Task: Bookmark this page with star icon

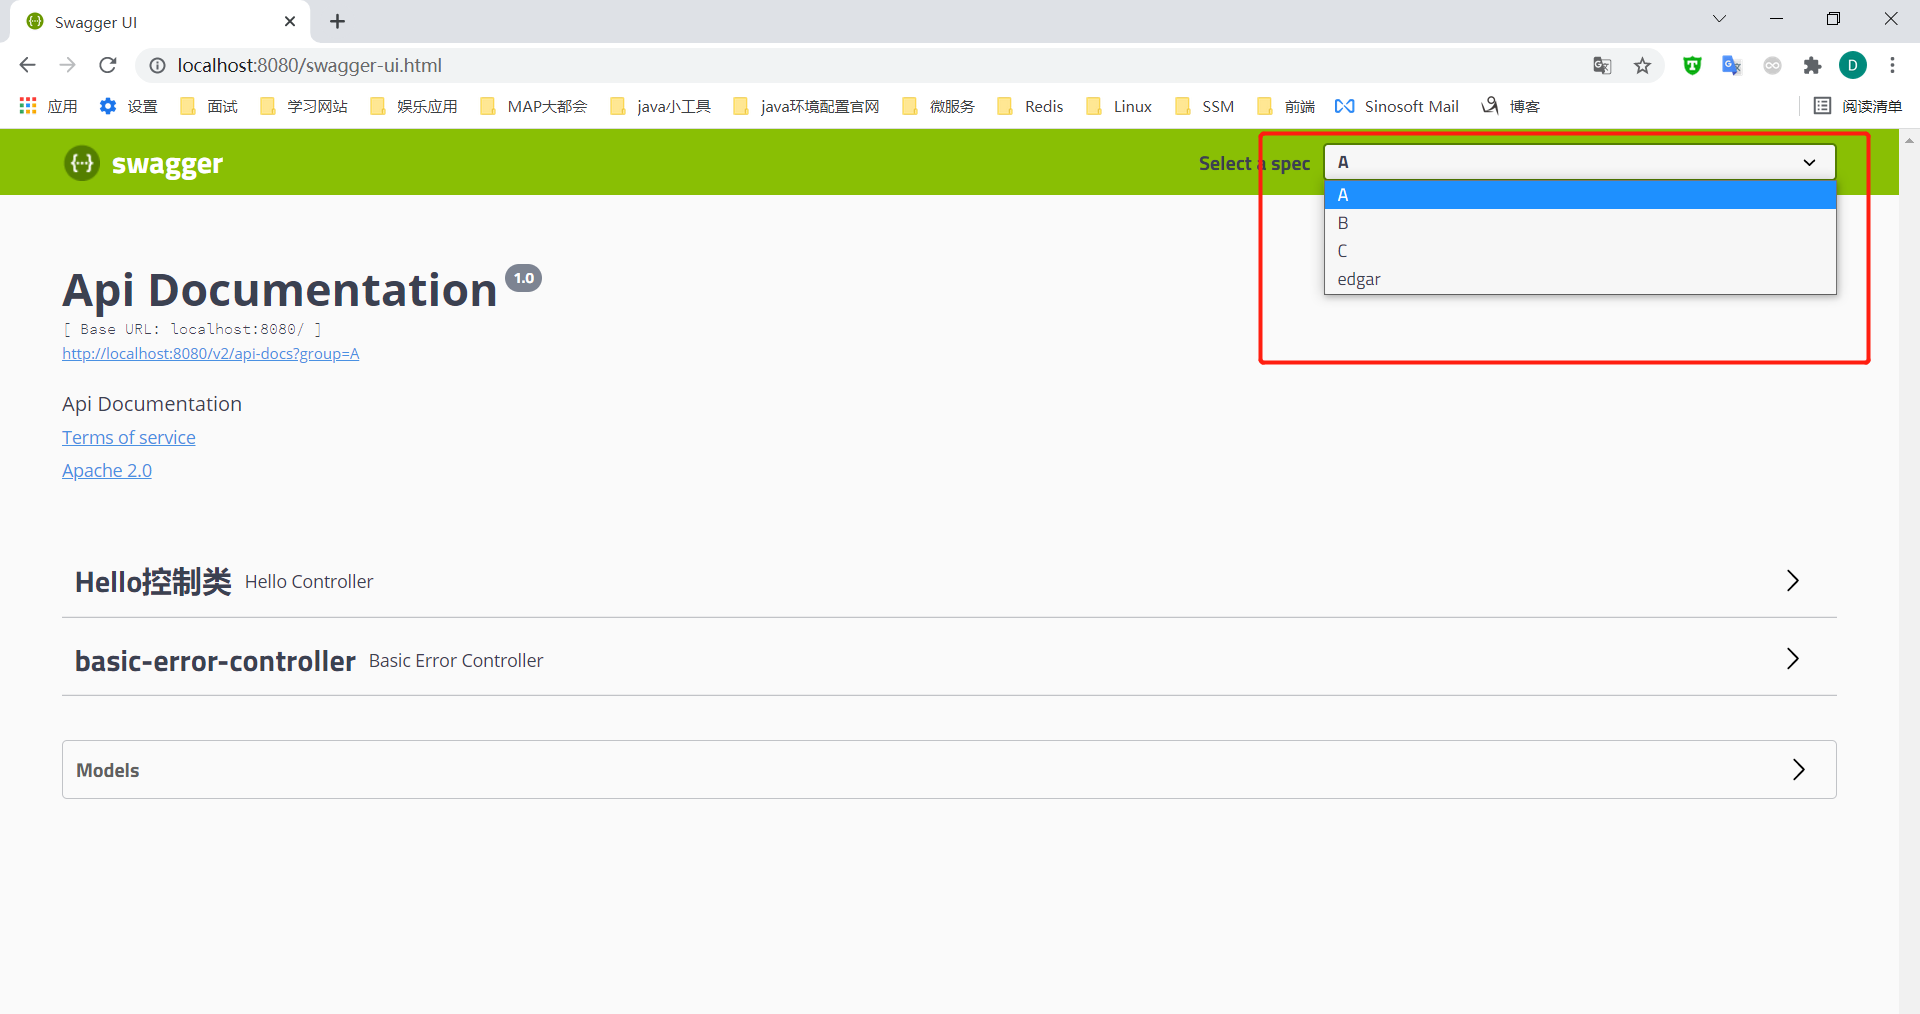Action: click(x=1642, y=66)
